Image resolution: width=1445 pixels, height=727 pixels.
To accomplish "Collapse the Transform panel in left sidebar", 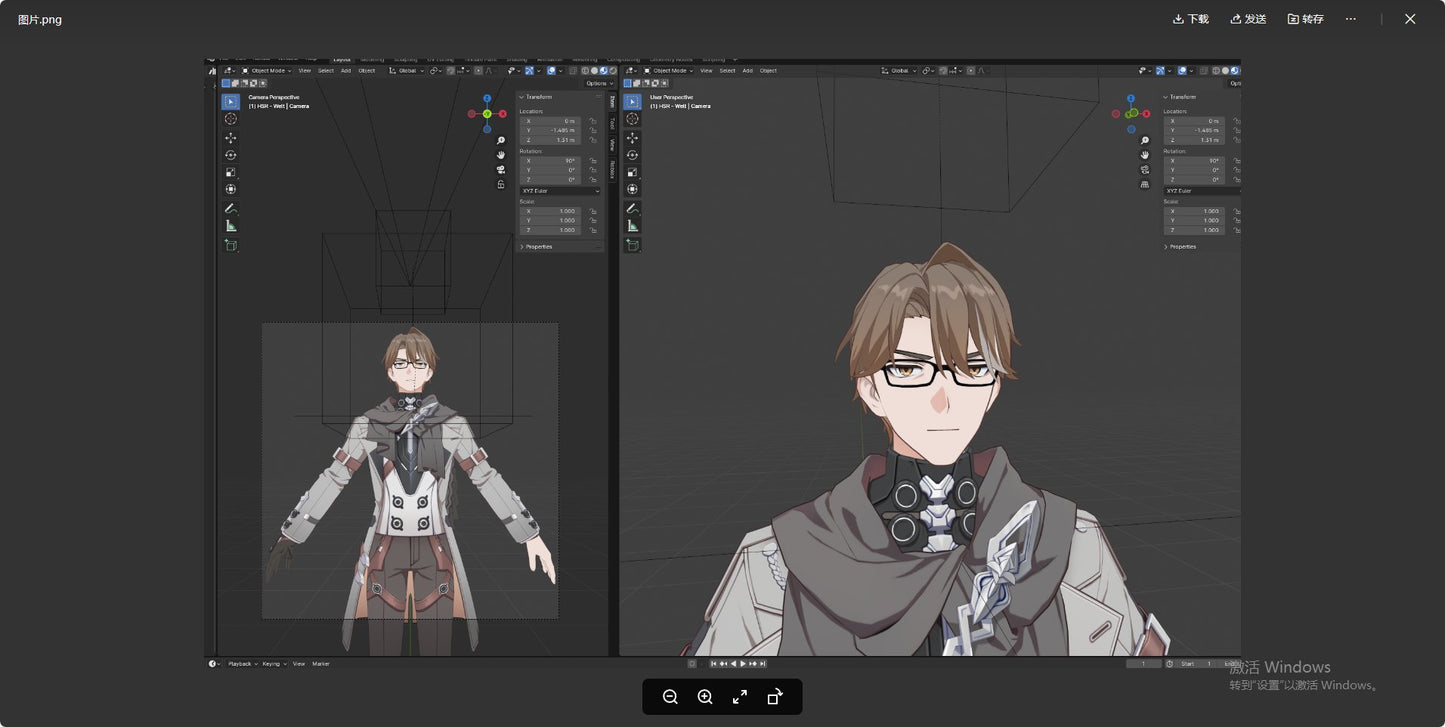I will tap(535, 97).
